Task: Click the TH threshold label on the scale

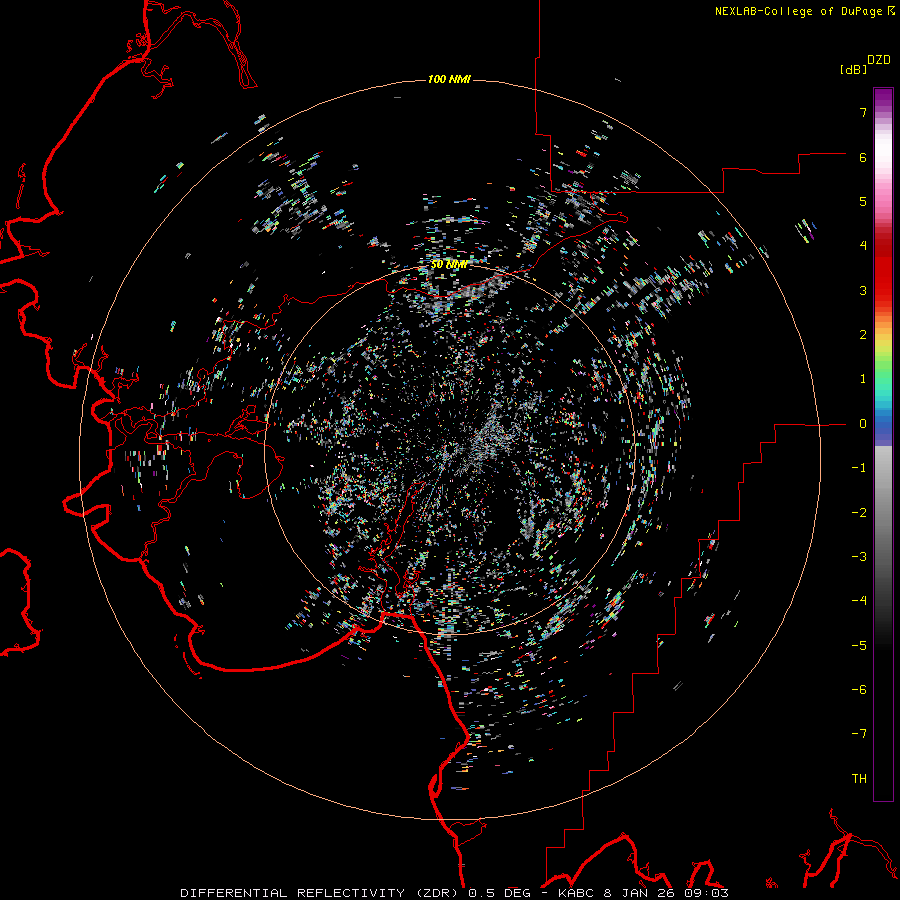Action: [x=859, y=779]
